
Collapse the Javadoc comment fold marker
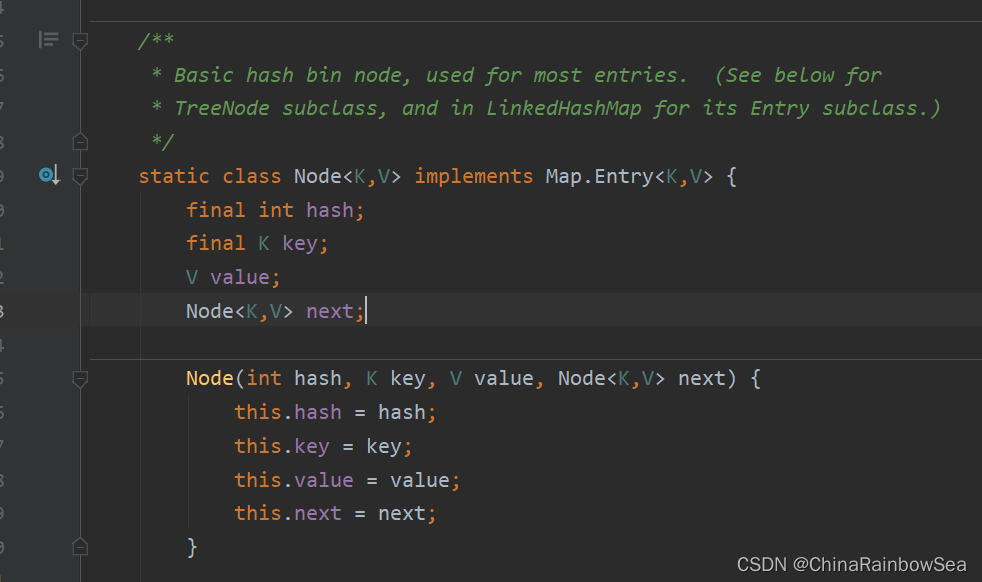click(x=80, y=41)
